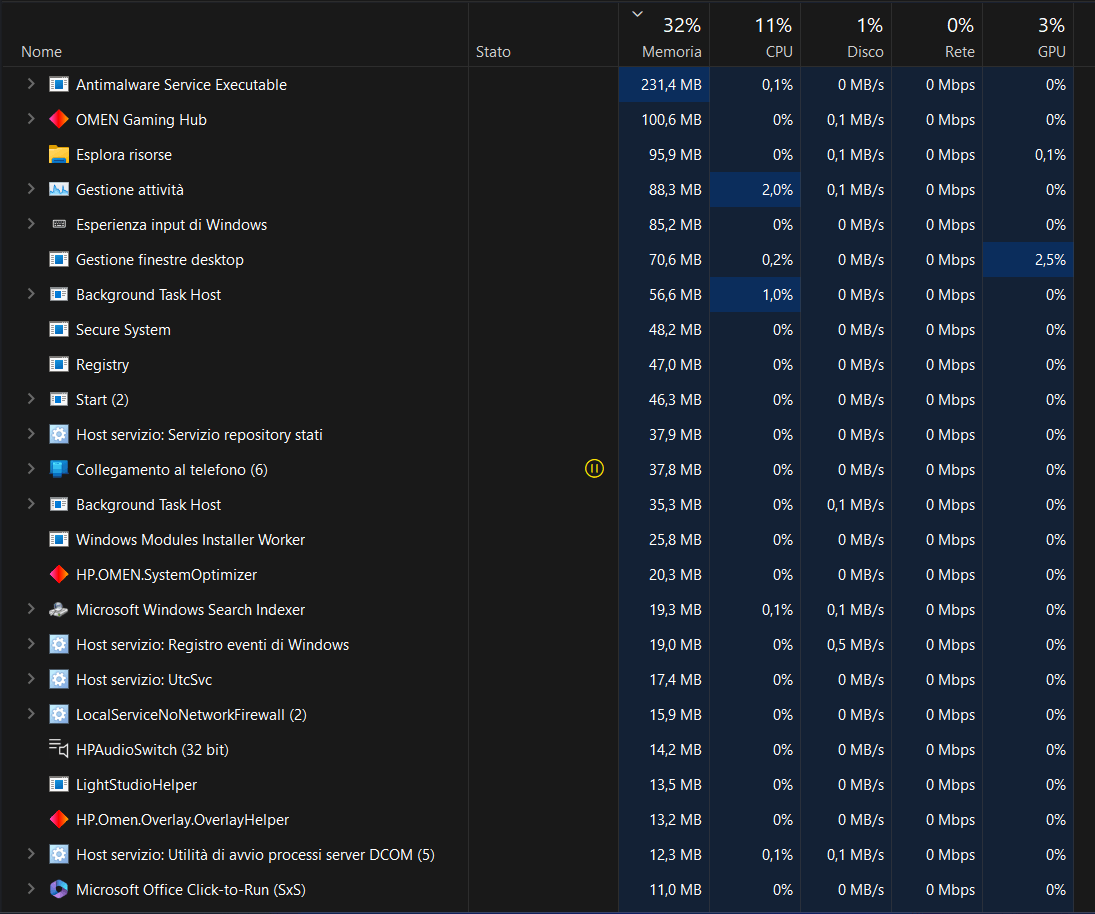The height and width of the screenshot is (914, 1095).
Task: Click the 11,0 MB memory value
Action: (675, 890)
